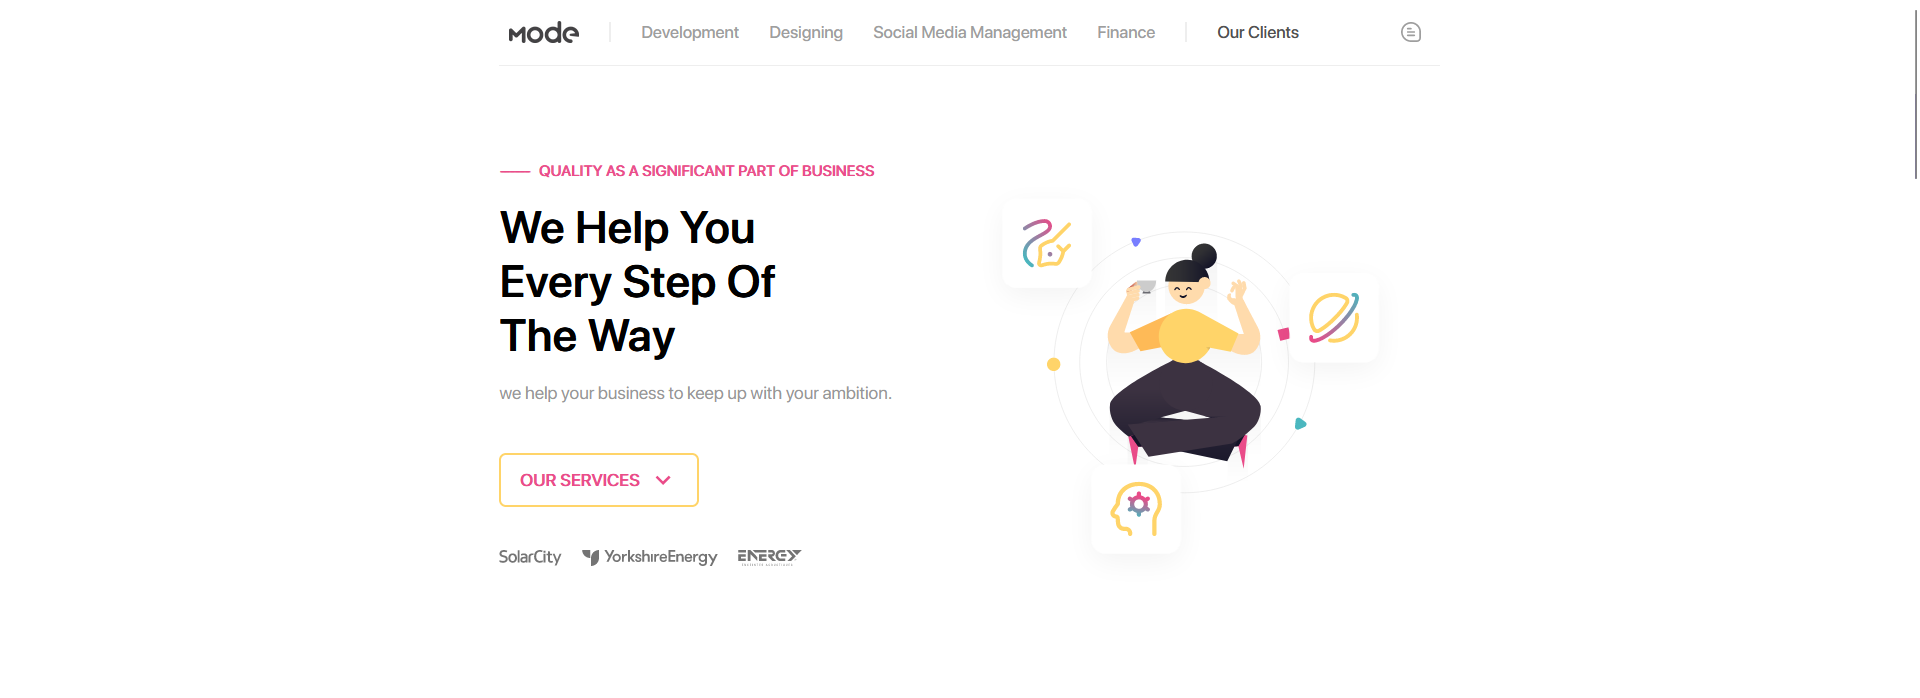Open the Development menu item
The height and width of the screenshot is (698, 1920).
click(x=690, y=32)
